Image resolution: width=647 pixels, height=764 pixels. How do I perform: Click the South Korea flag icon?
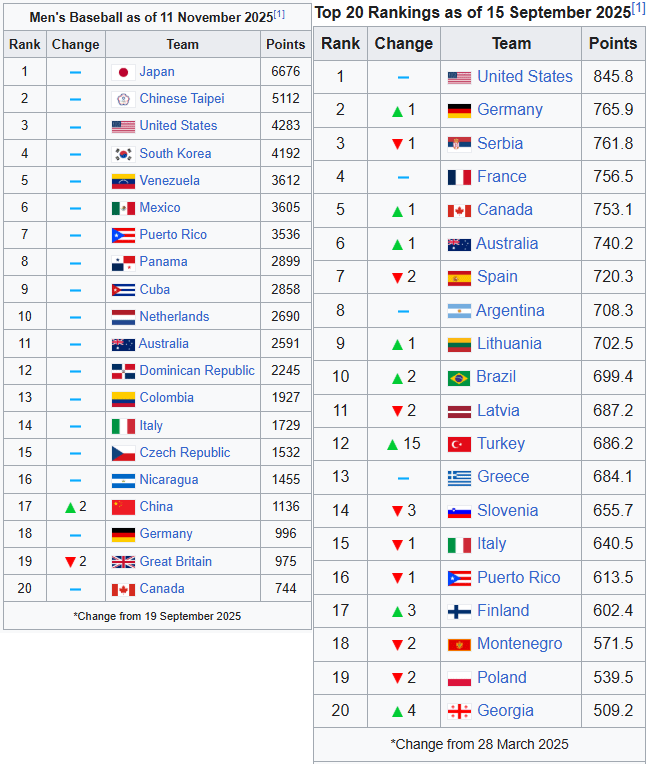(123, 154)
